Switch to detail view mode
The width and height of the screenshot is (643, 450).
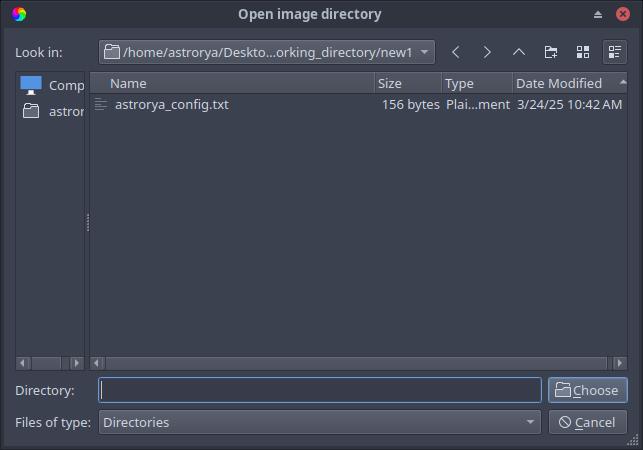614,52
